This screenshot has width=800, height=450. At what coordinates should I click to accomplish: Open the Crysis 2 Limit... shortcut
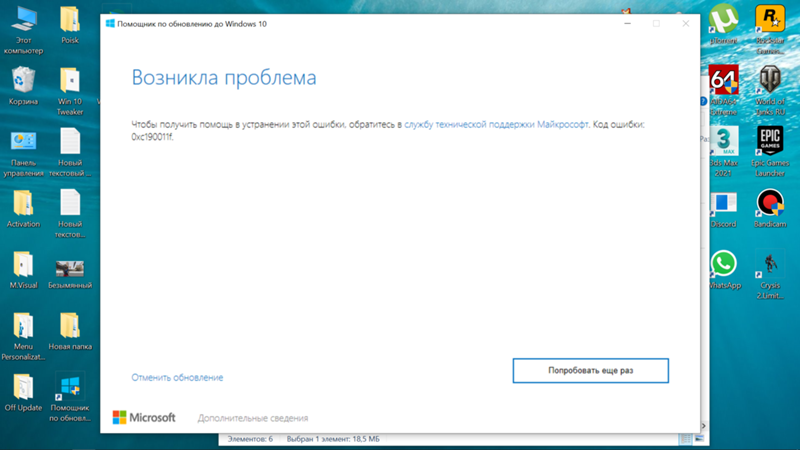point(770,276)
